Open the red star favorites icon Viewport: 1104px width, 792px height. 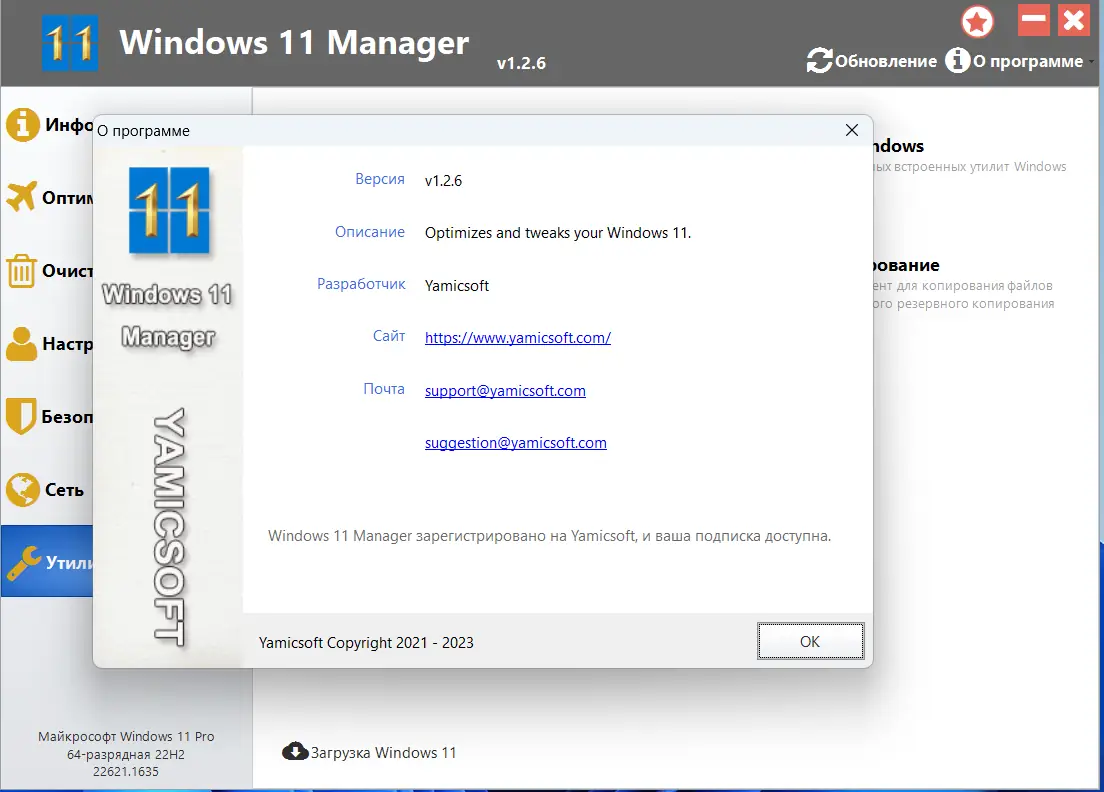point(977,20)
